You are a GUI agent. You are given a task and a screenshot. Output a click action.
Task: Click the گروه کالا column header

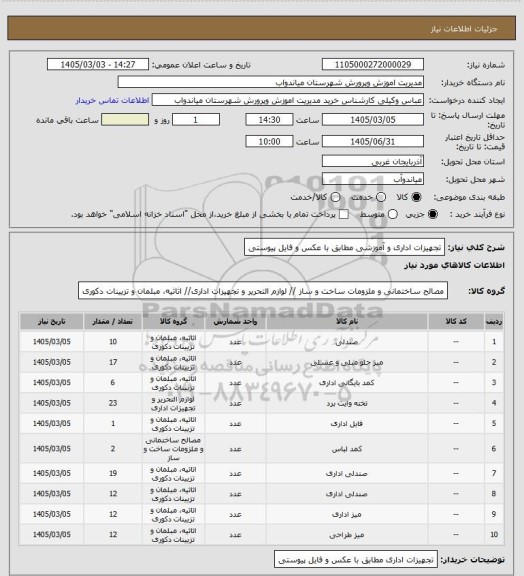click(x=173, y=322)
